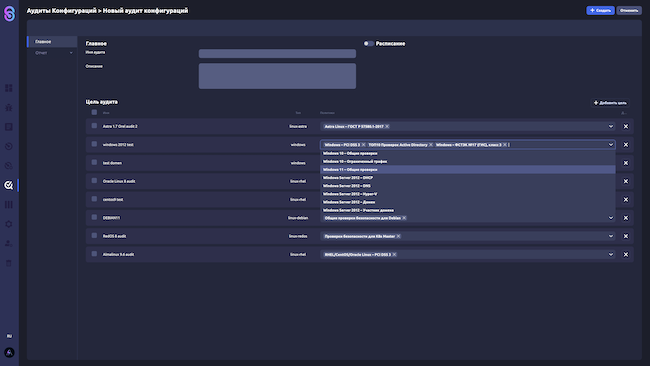
Task: Remove the Astra 1.7 Orel audit 2 target row
Action: click(x=626, y=126)
